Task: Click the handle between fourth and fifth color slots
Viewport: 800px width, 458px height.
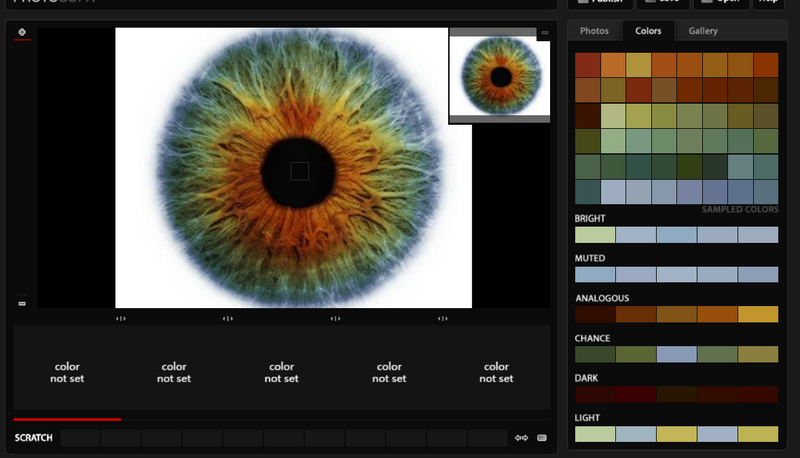Action: 442,318
